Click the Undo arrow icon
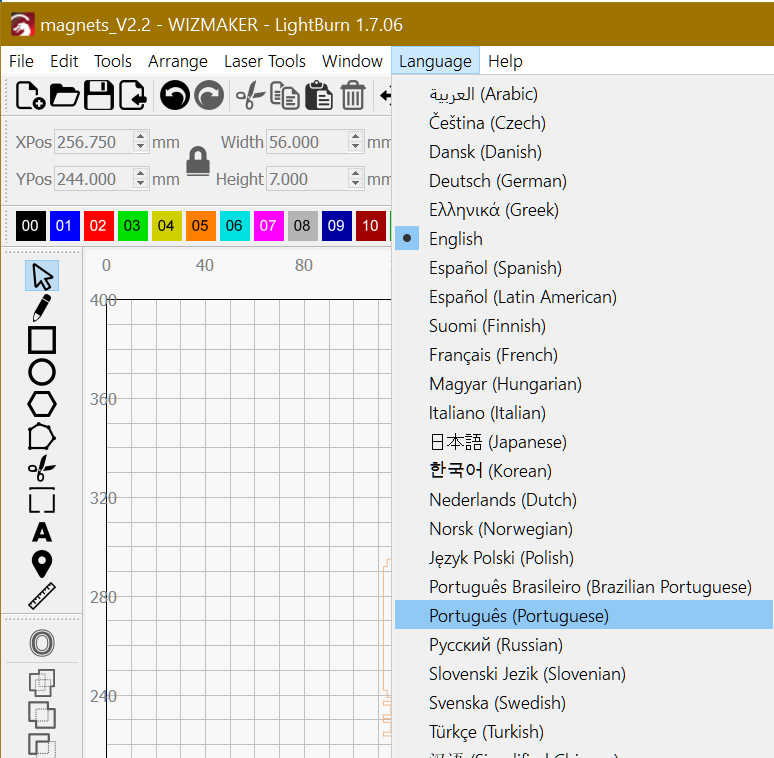This screenshot has height=758, width=774. click(x=175, y=95)
